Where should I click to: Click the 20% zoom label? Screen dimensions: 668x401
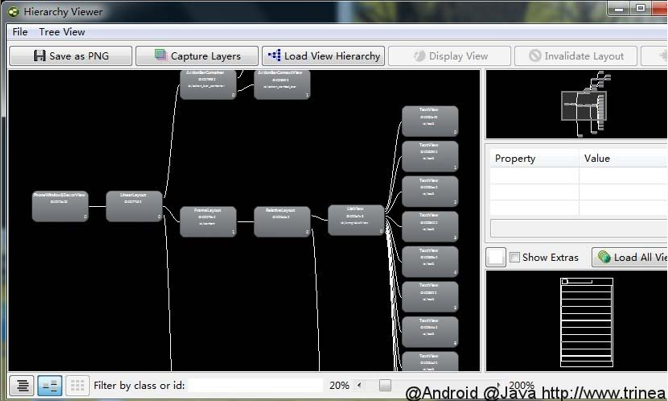[x=339, y=385]
